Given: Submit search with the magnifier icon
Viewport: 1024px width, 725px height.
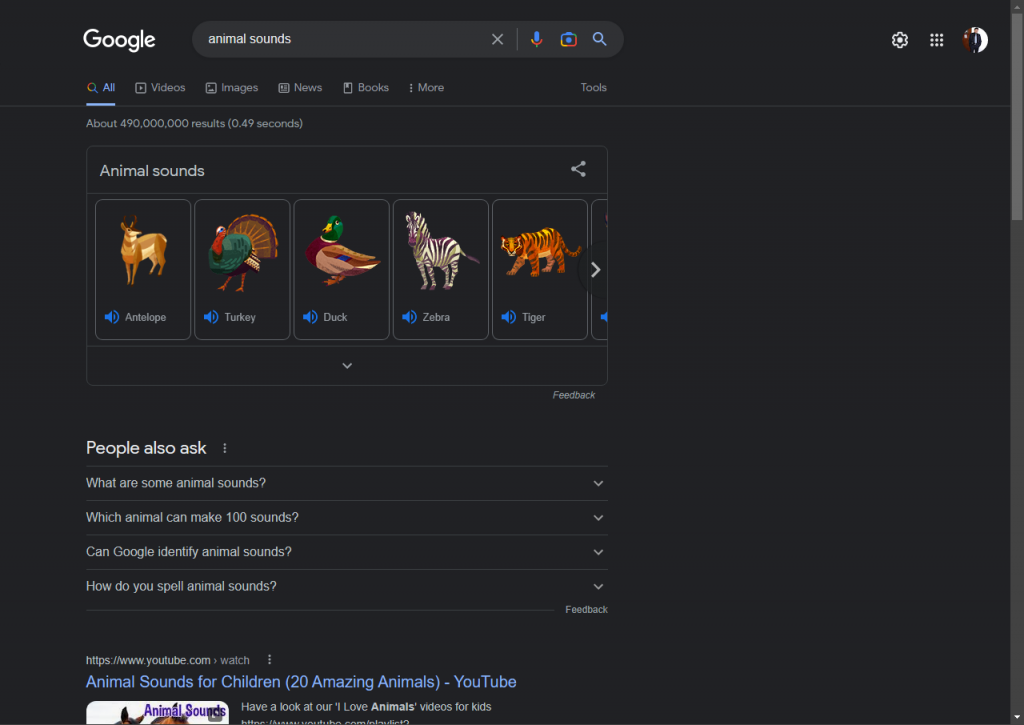Looking at the screenshot, I should pos(600,39).
